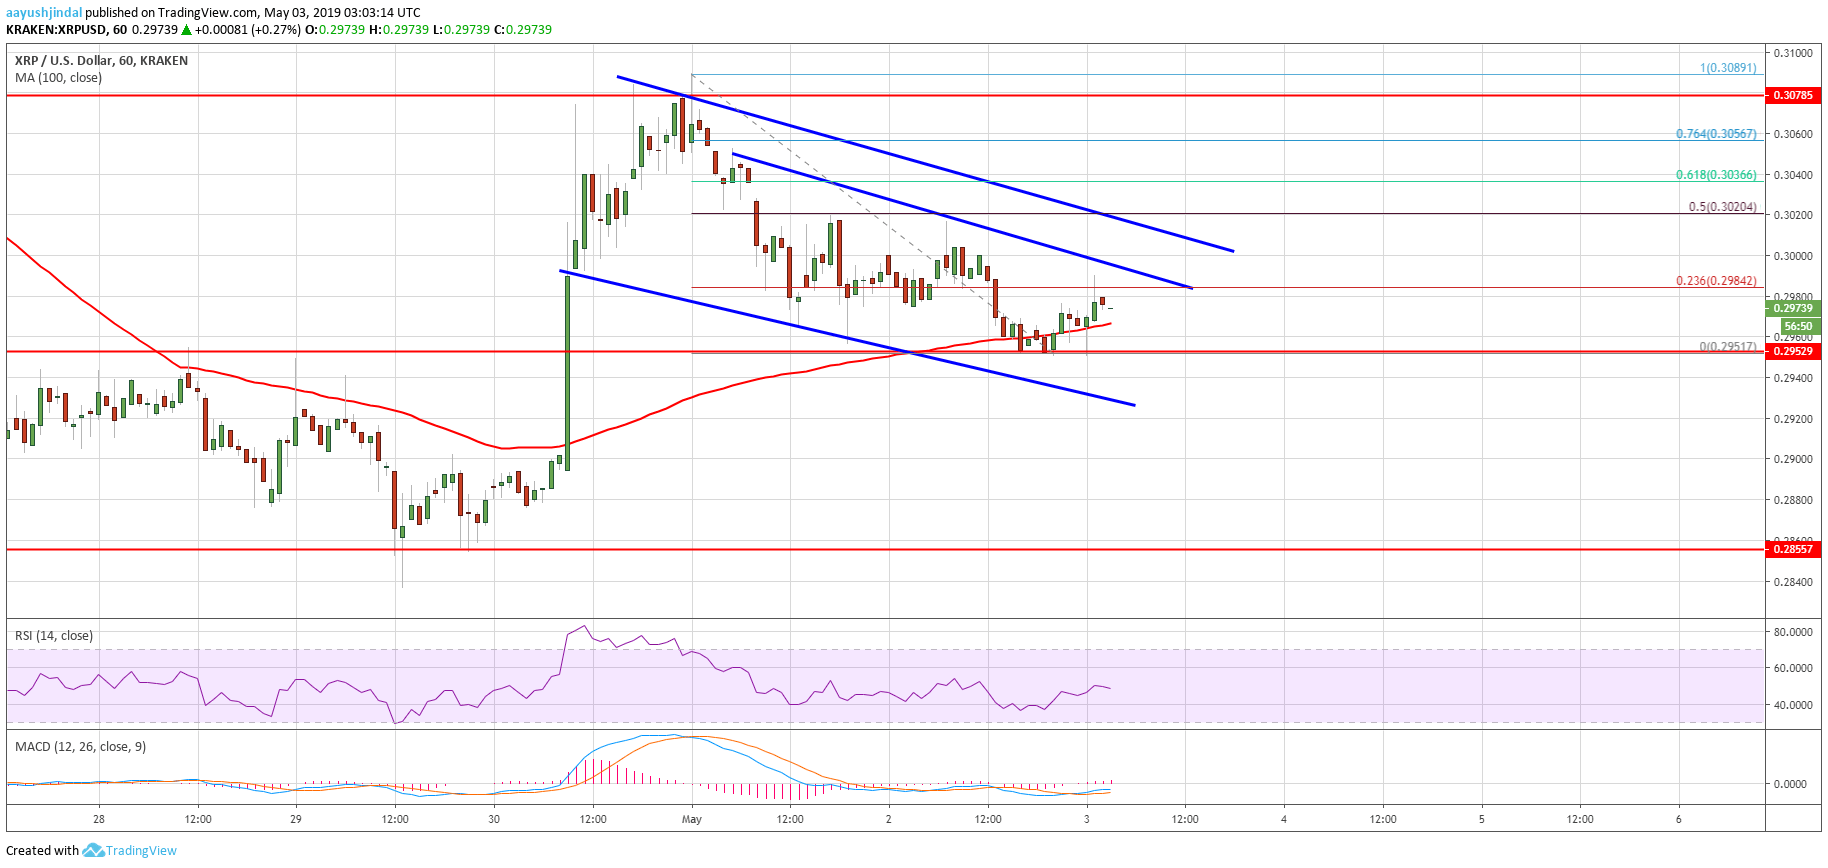Click the 0.764(0.30567) Fibonacci label

(x=1716, y=134)
